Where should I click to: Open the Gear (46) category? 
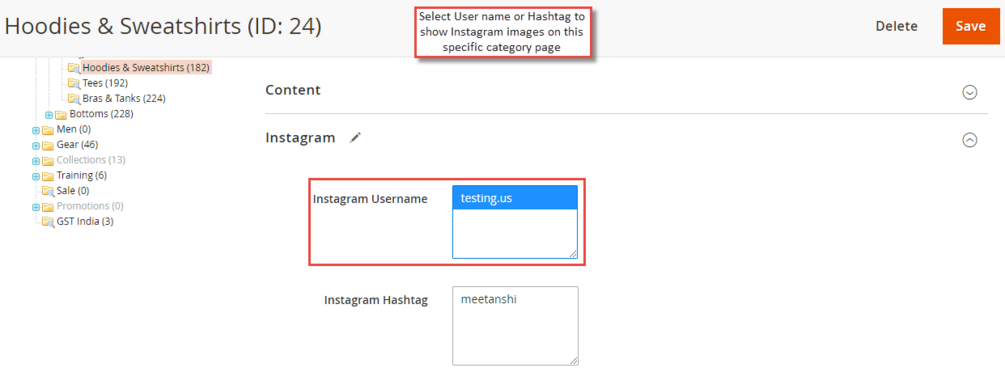tap(78, 145)
